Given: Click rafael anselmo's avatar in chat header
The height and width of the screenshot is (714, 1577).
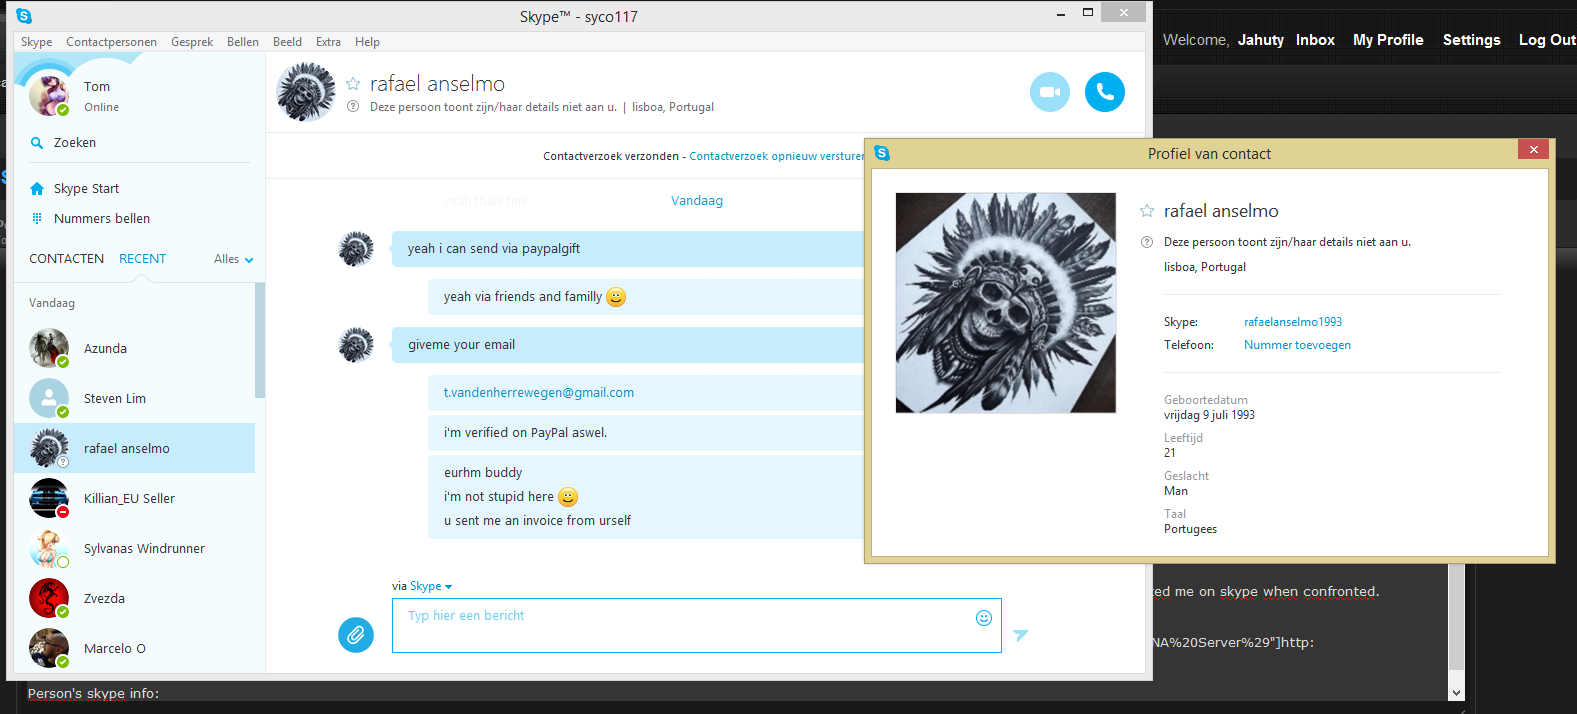Looking at the screenshot, I should tap(306, 92).
